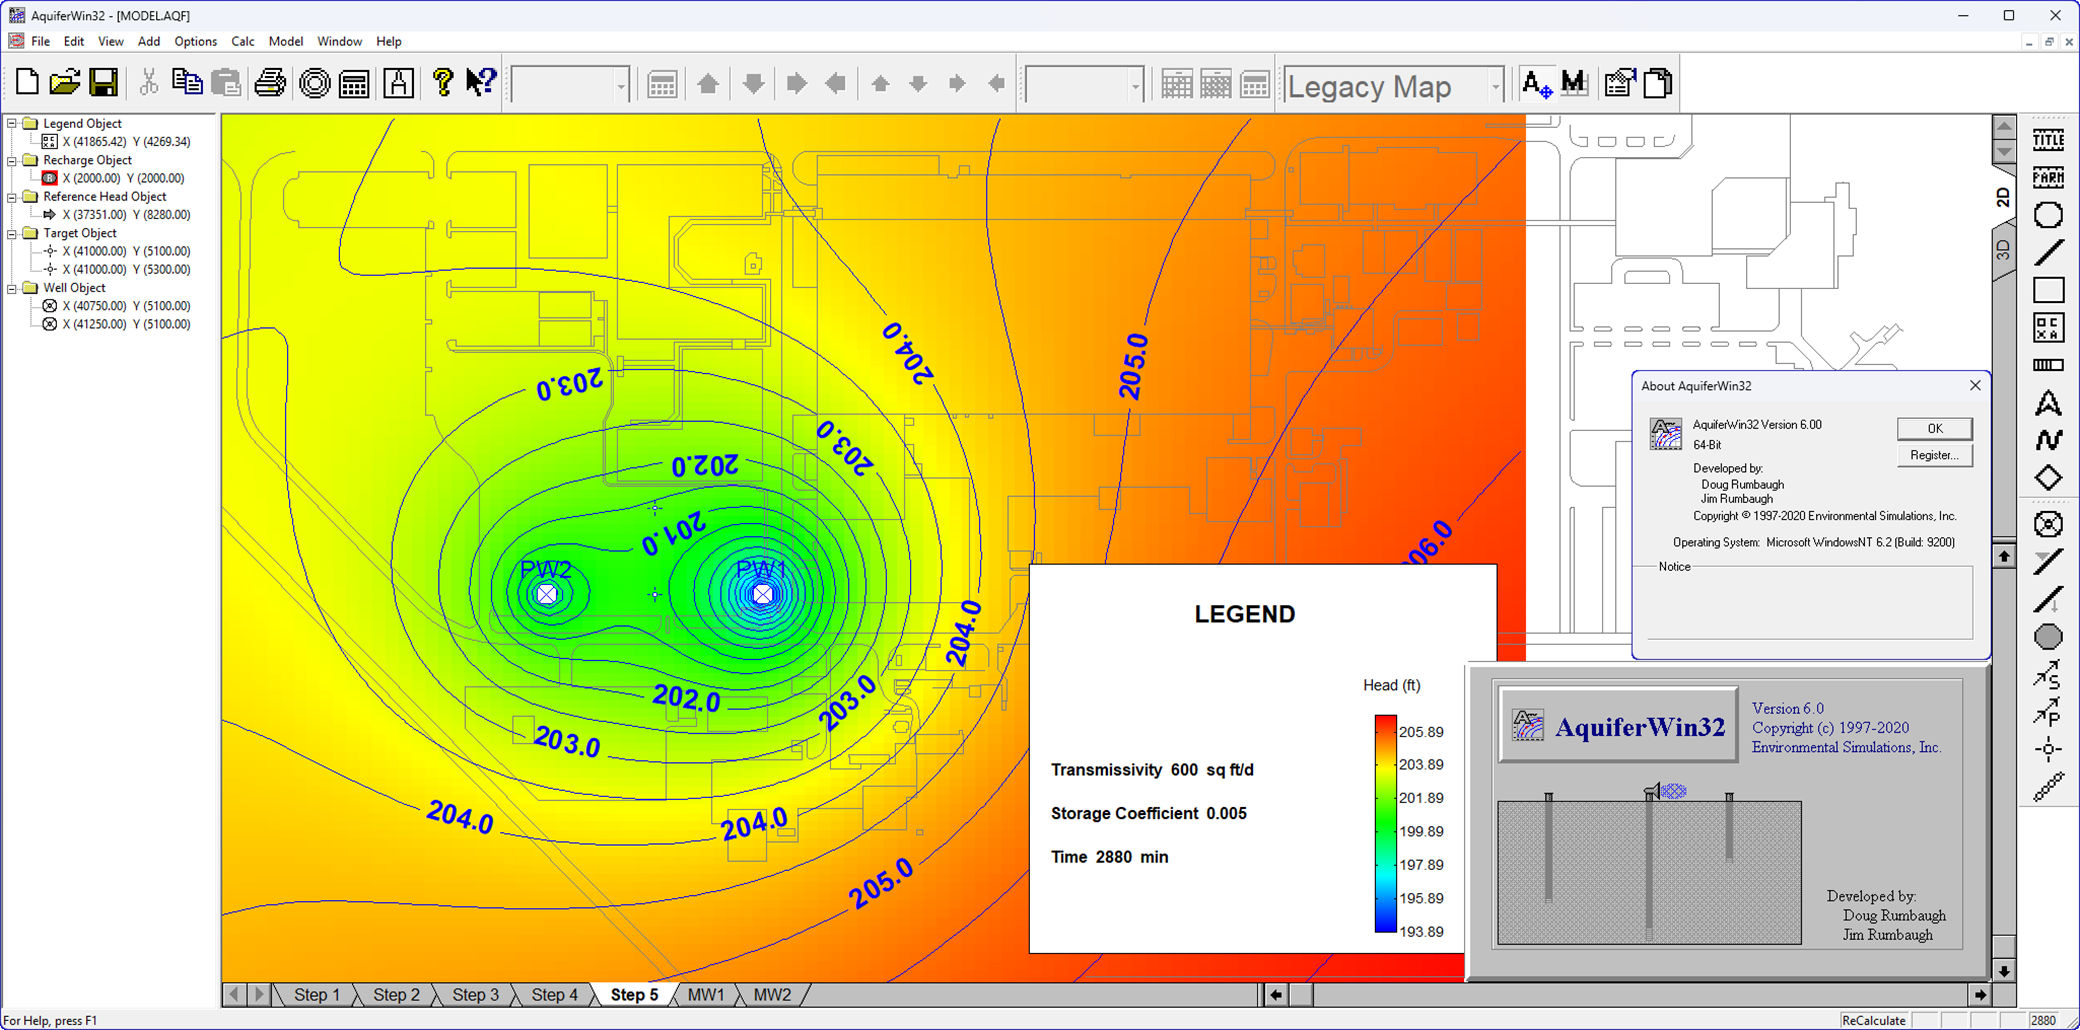The width and height of the screenshot is (2080, 1030).
Task: Click vertical scrollbar down arrow
Action: click(x=2004, y=970)
